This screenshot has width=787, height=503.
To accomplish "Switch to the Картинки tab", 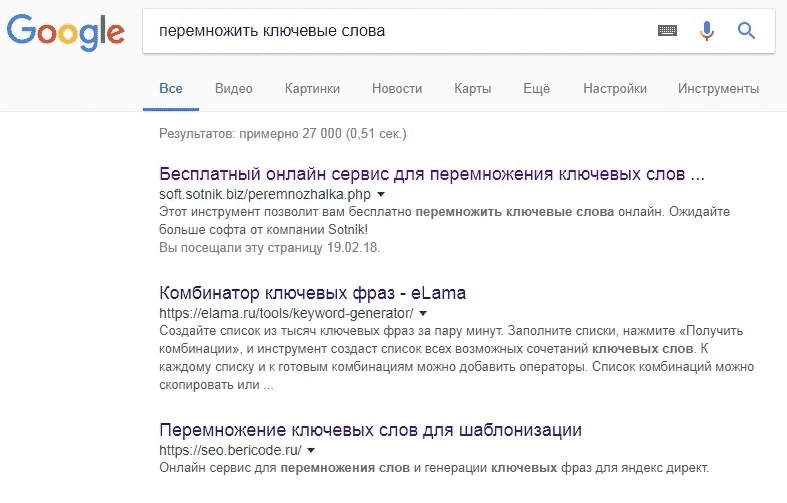I will (x=312, y=88).
